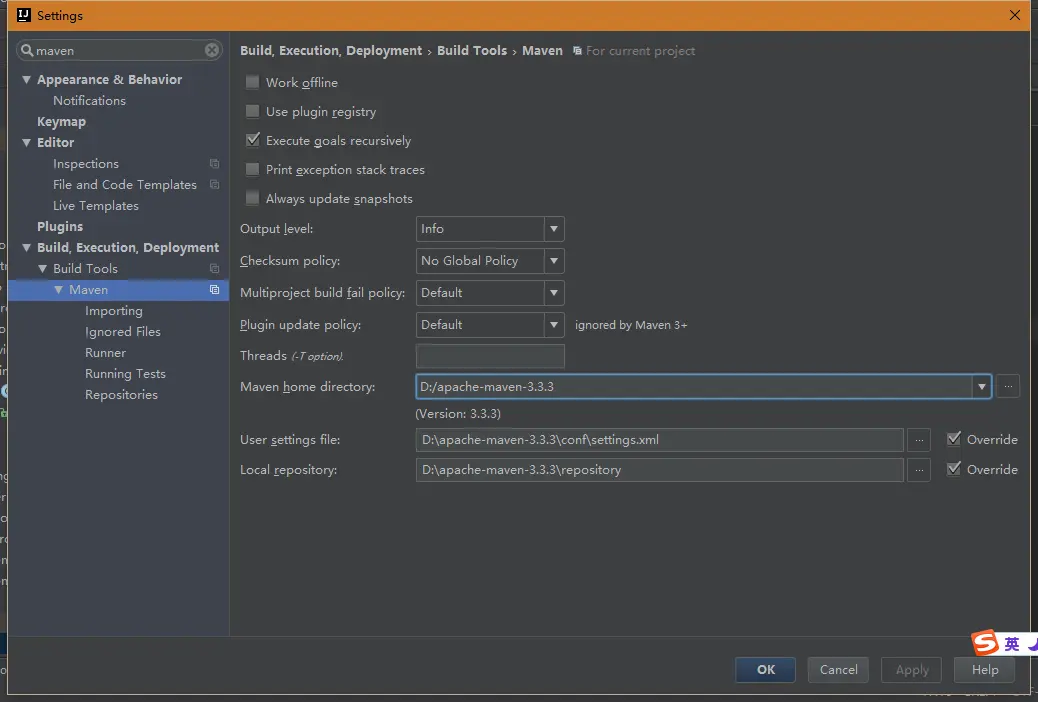Select Running Tests under Maven
This screenshot has height=702, width=1038.
[x=125, y=374]
